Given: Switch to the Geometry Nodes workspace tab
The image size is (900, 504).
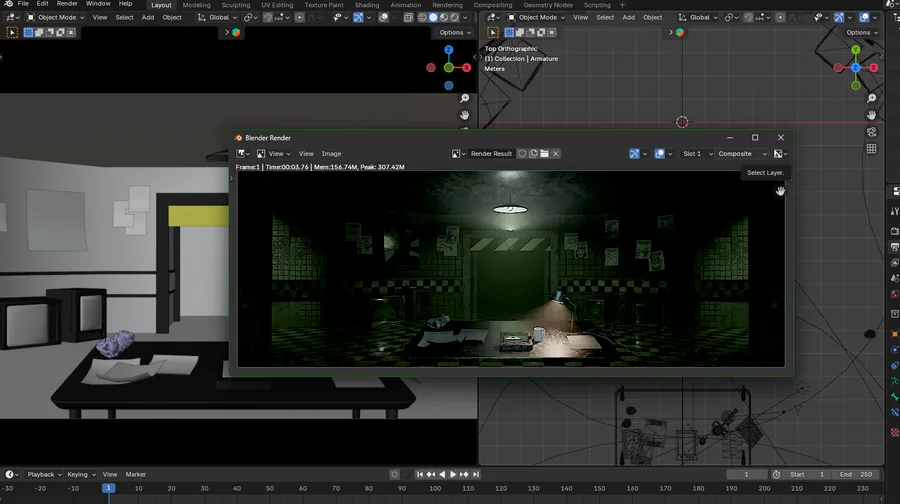Looking at the screenshot, I should (x=548, y=5).
